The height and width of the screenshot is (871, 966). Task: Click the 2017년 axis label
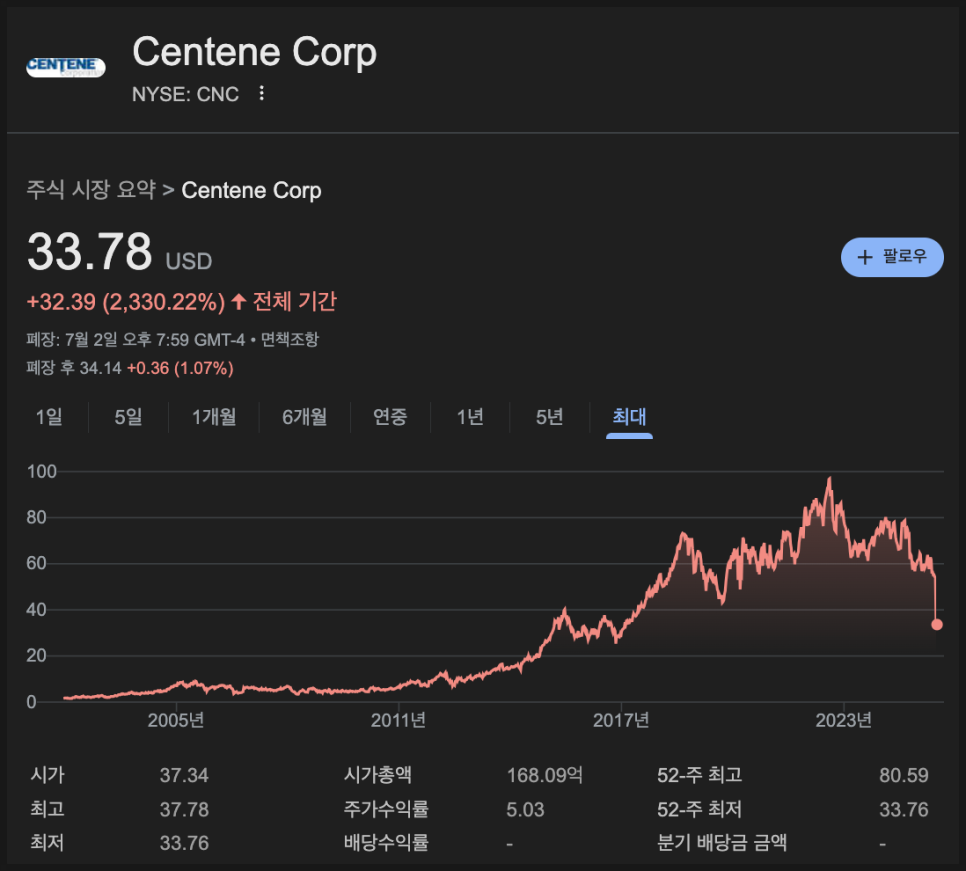pyautogui.click(x=621, y=720)
